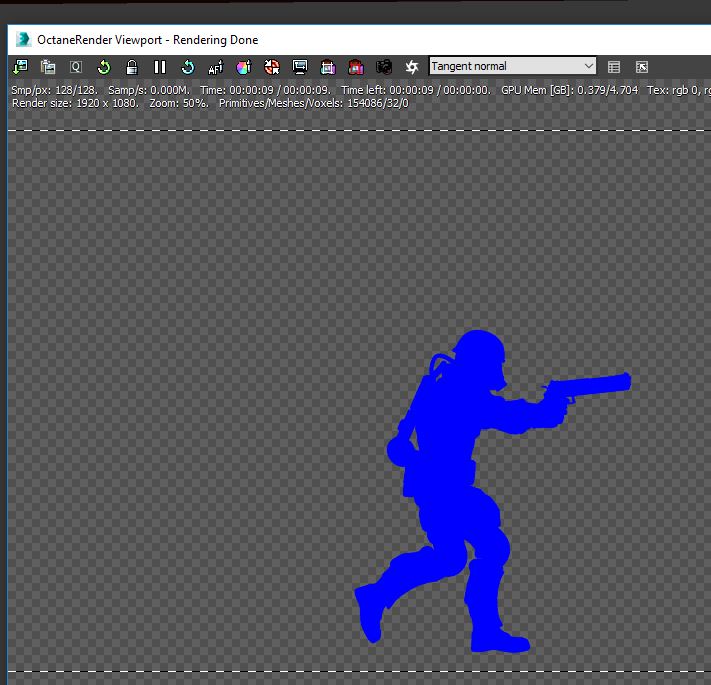The image size is (711, 685).
Task: Click the Render size: 1920 x 1080 text
Action: coord(75,103)
